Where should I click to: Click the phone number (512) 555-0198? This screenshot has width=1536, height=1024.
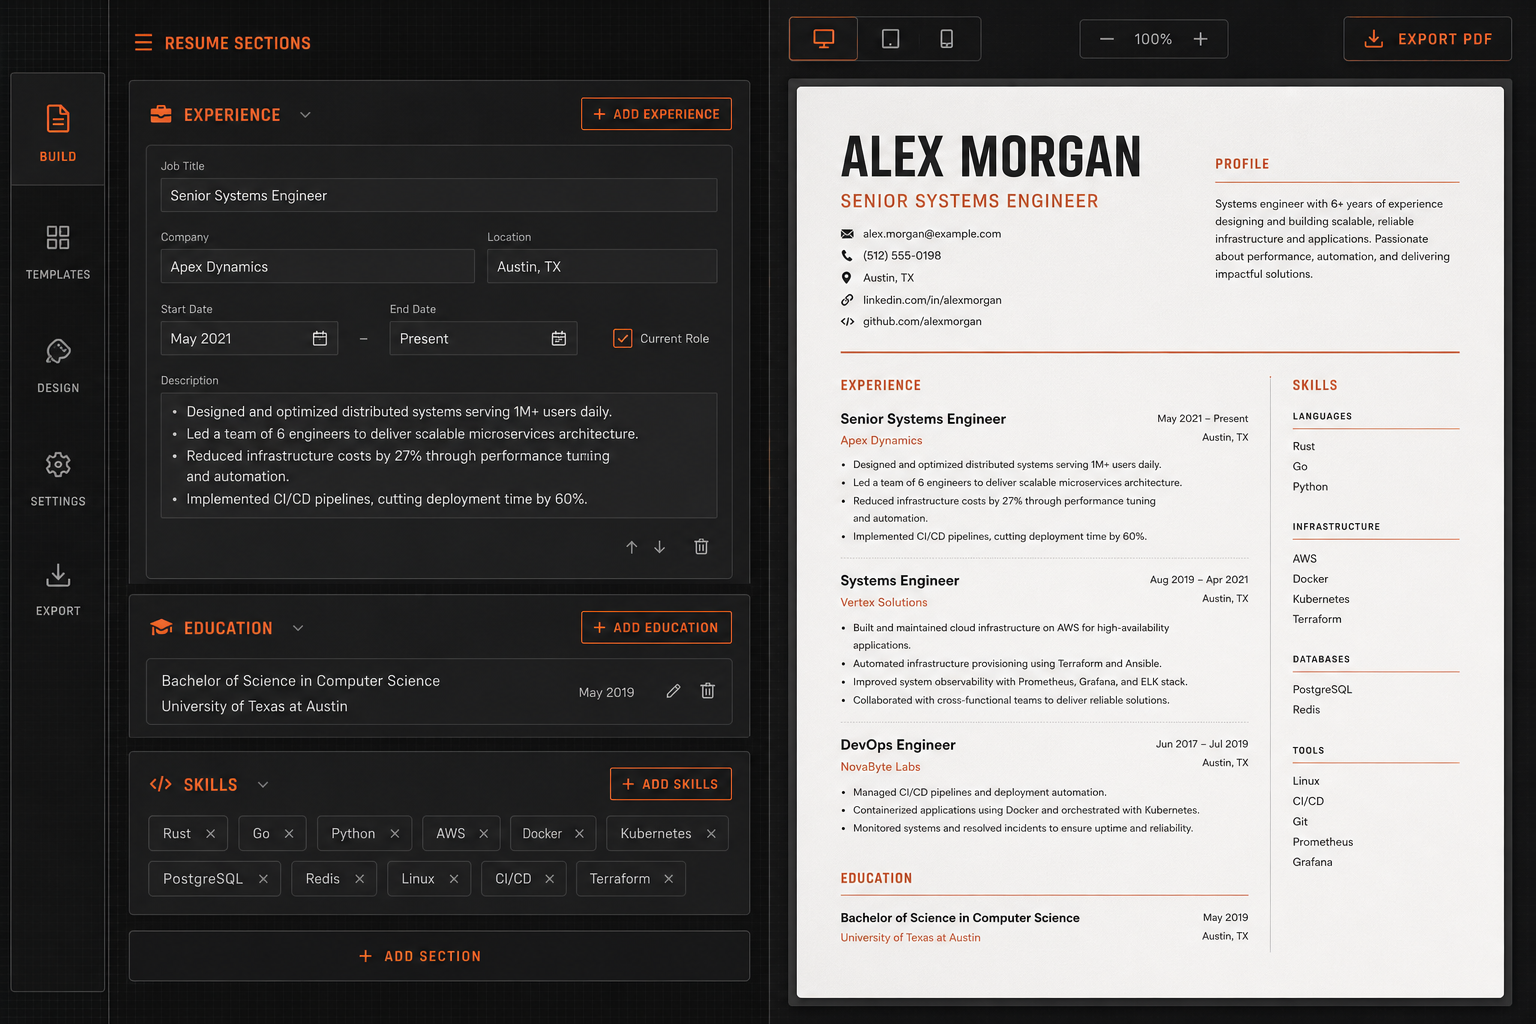pos(901,255)
